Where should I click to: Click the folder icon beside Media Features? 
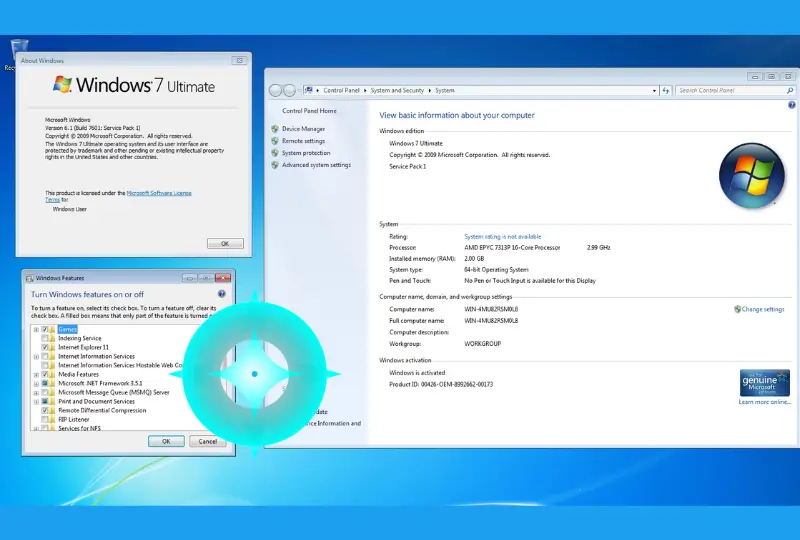coord(52,374)
